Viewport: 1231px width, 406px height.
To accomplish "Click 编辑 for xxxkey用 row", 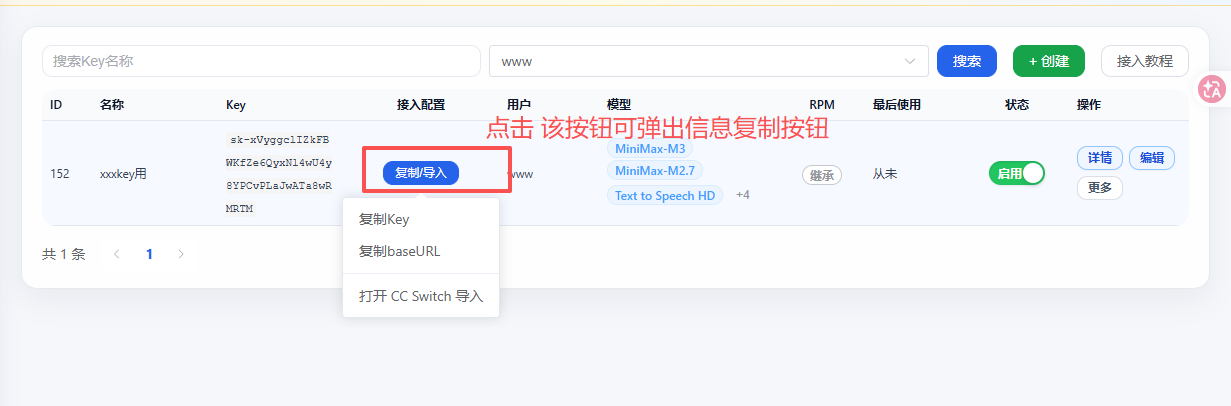I will (x=1152, y=158).
